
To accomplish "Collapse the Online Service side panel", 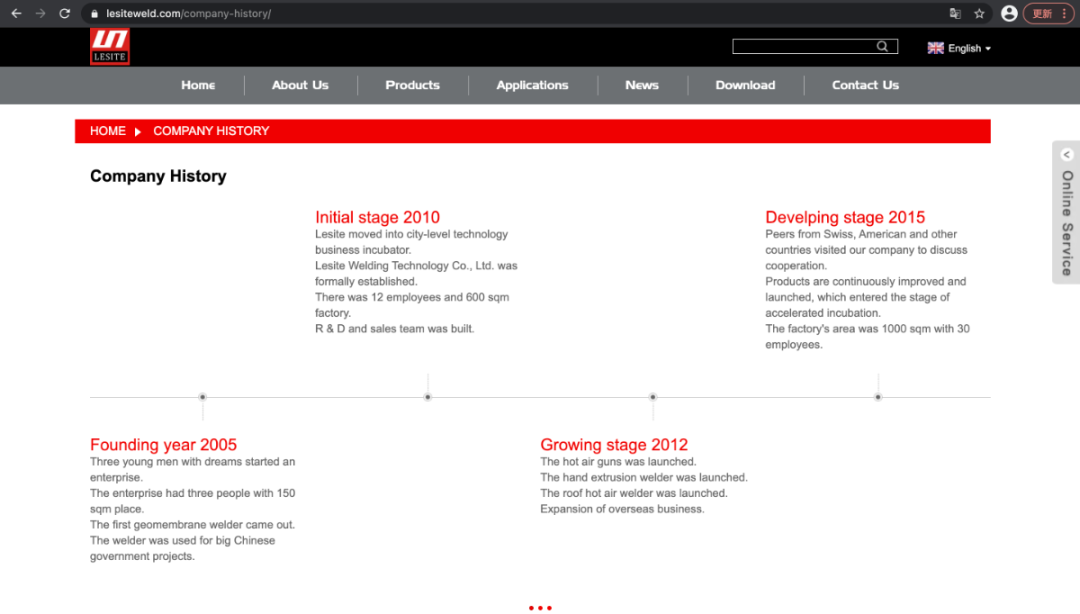I will 1066,155.
